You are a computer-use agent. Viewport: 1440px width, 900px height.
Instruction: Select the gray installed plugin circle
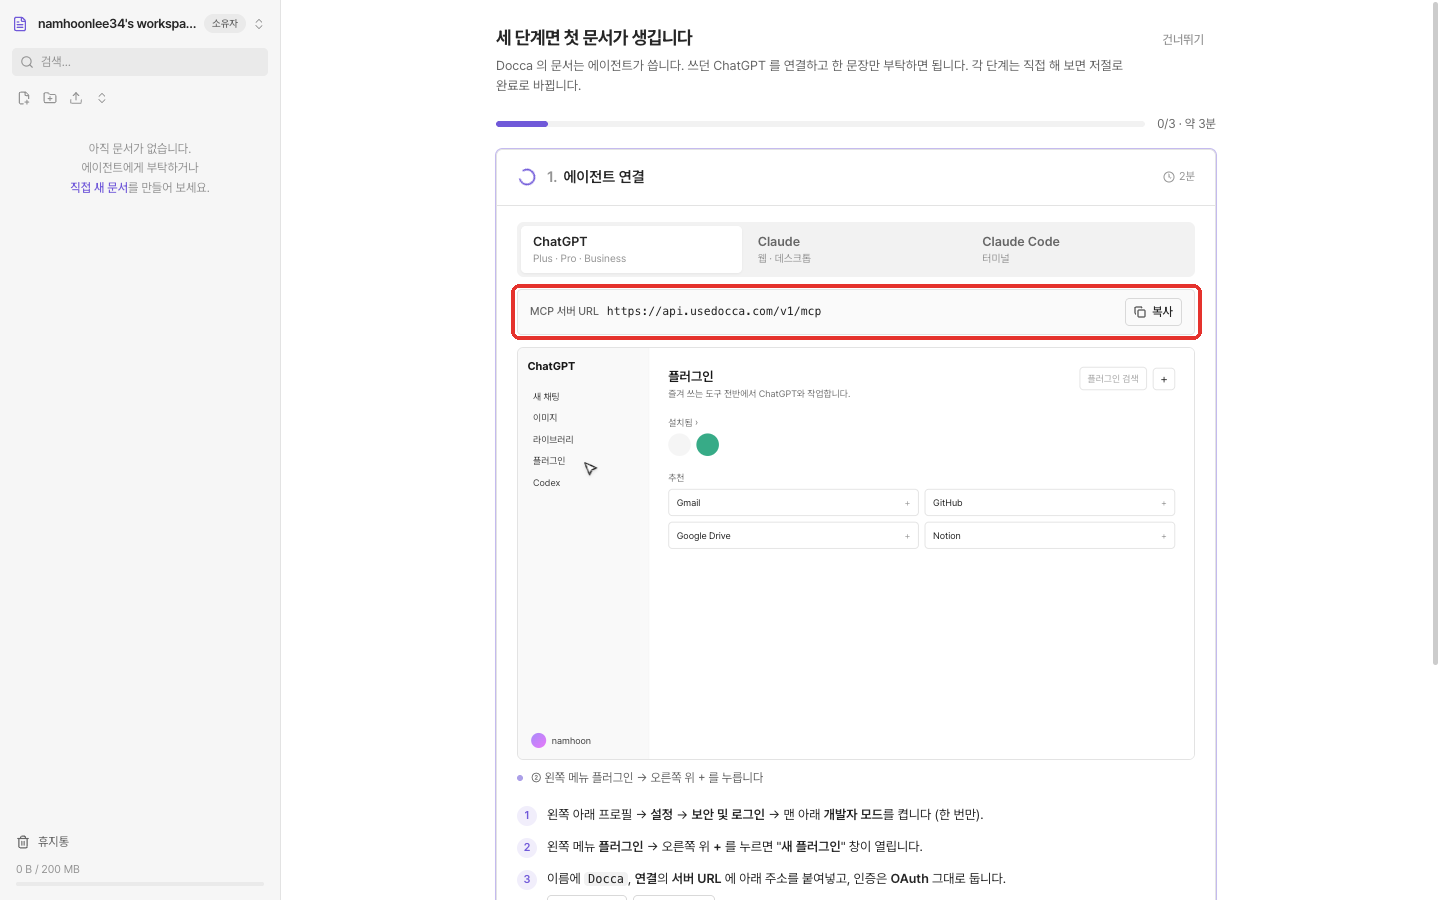(x=680, y=445)
